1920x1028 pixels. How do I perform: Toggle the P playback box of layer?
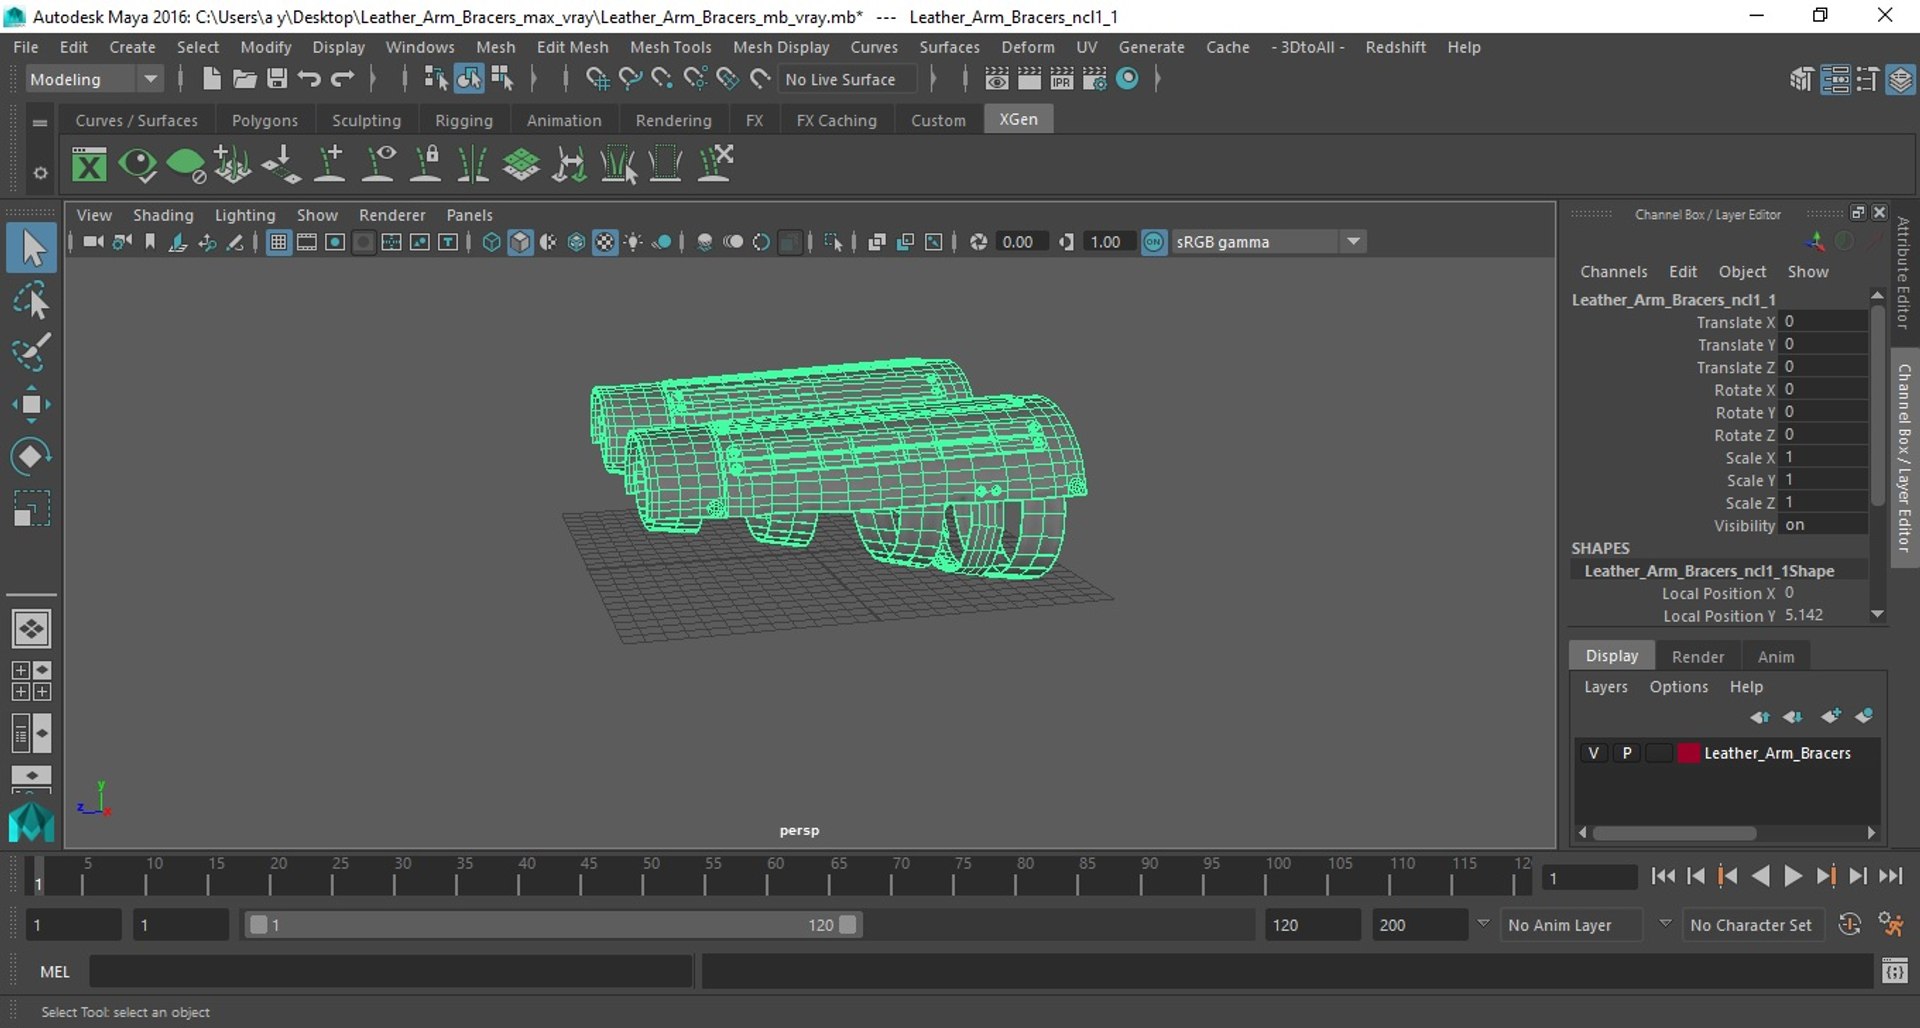1627,753
